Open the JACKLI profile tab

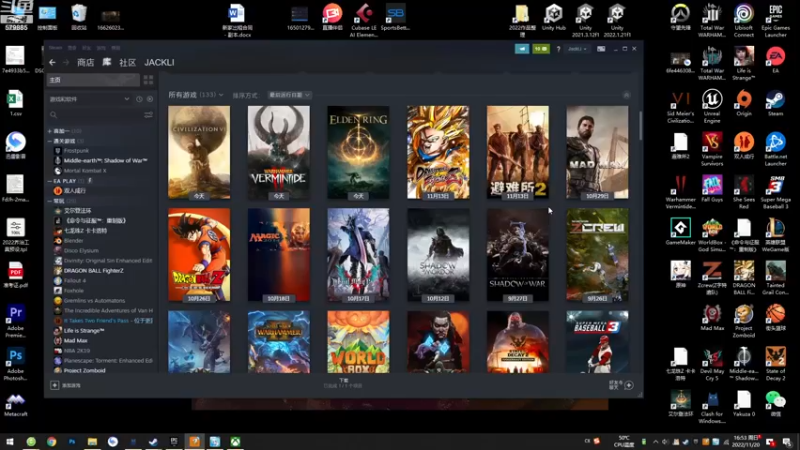(159, 62)
